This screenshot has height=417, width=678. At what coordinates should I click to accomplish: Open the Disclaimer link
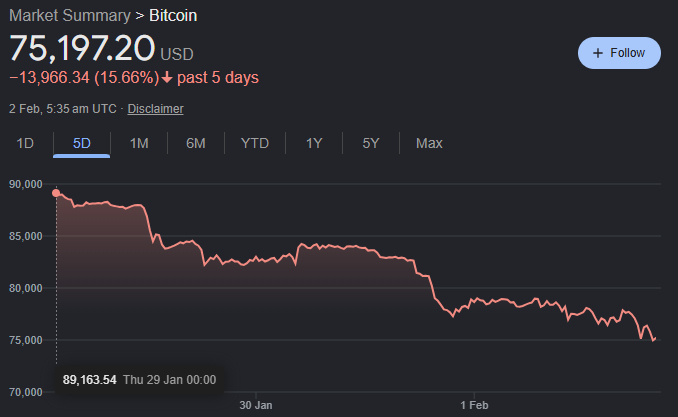155,108
